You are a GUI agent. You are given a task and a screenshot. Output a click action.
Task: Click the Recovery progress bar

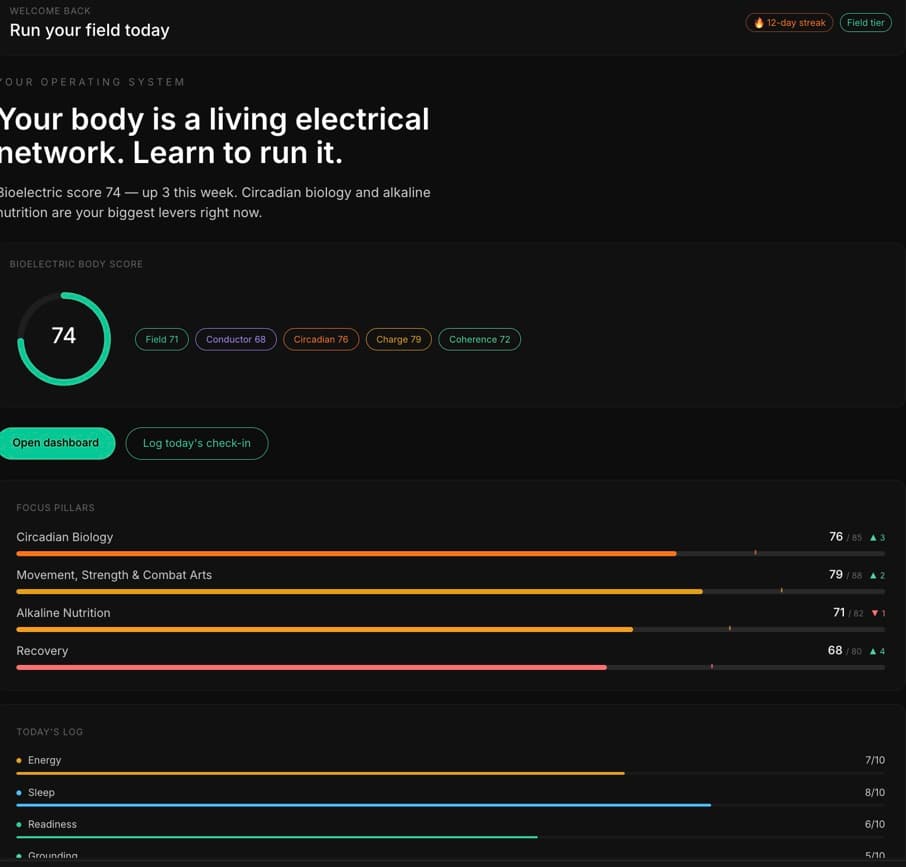pos(451,667)
